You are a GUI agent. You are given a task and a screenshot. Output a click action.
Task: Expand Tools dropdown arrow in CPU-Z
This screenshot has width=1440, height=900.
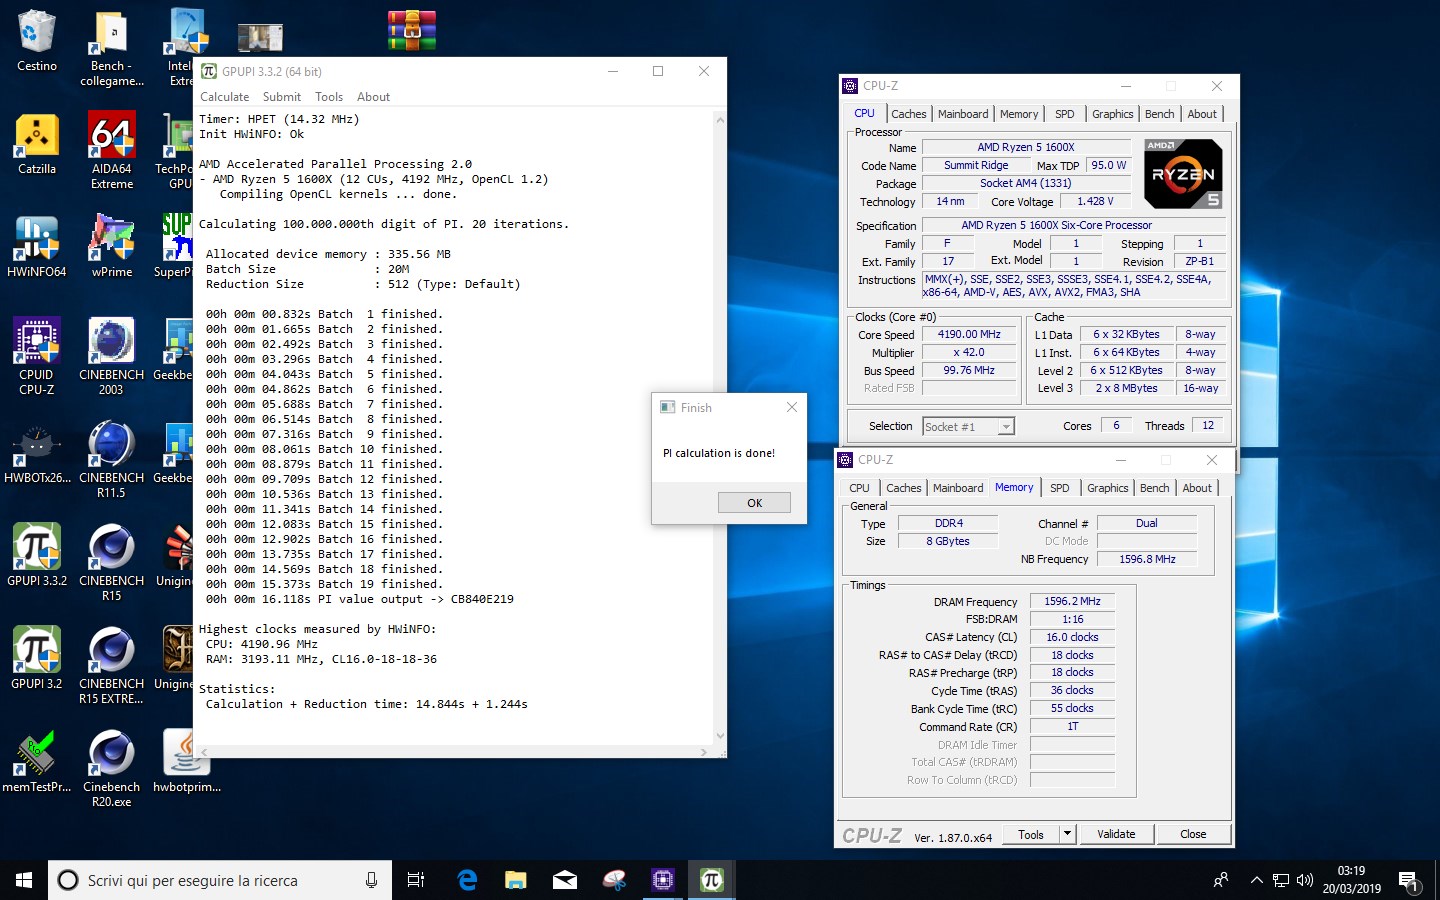point(1067,834)
